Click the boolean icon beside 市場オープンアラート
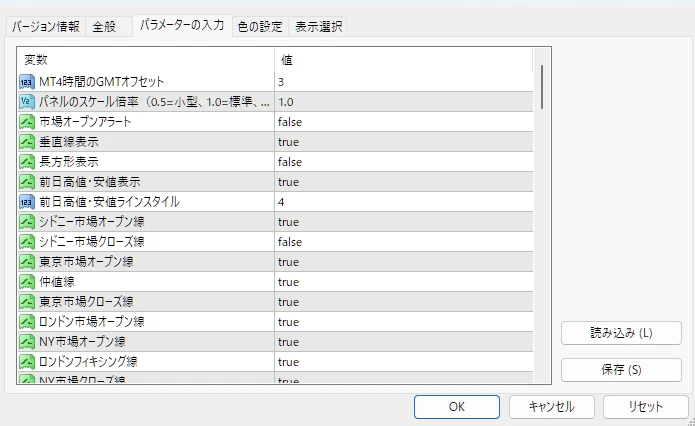Image resolution: width=695 pixels, height=426 pixels. (x=27, y=122)
